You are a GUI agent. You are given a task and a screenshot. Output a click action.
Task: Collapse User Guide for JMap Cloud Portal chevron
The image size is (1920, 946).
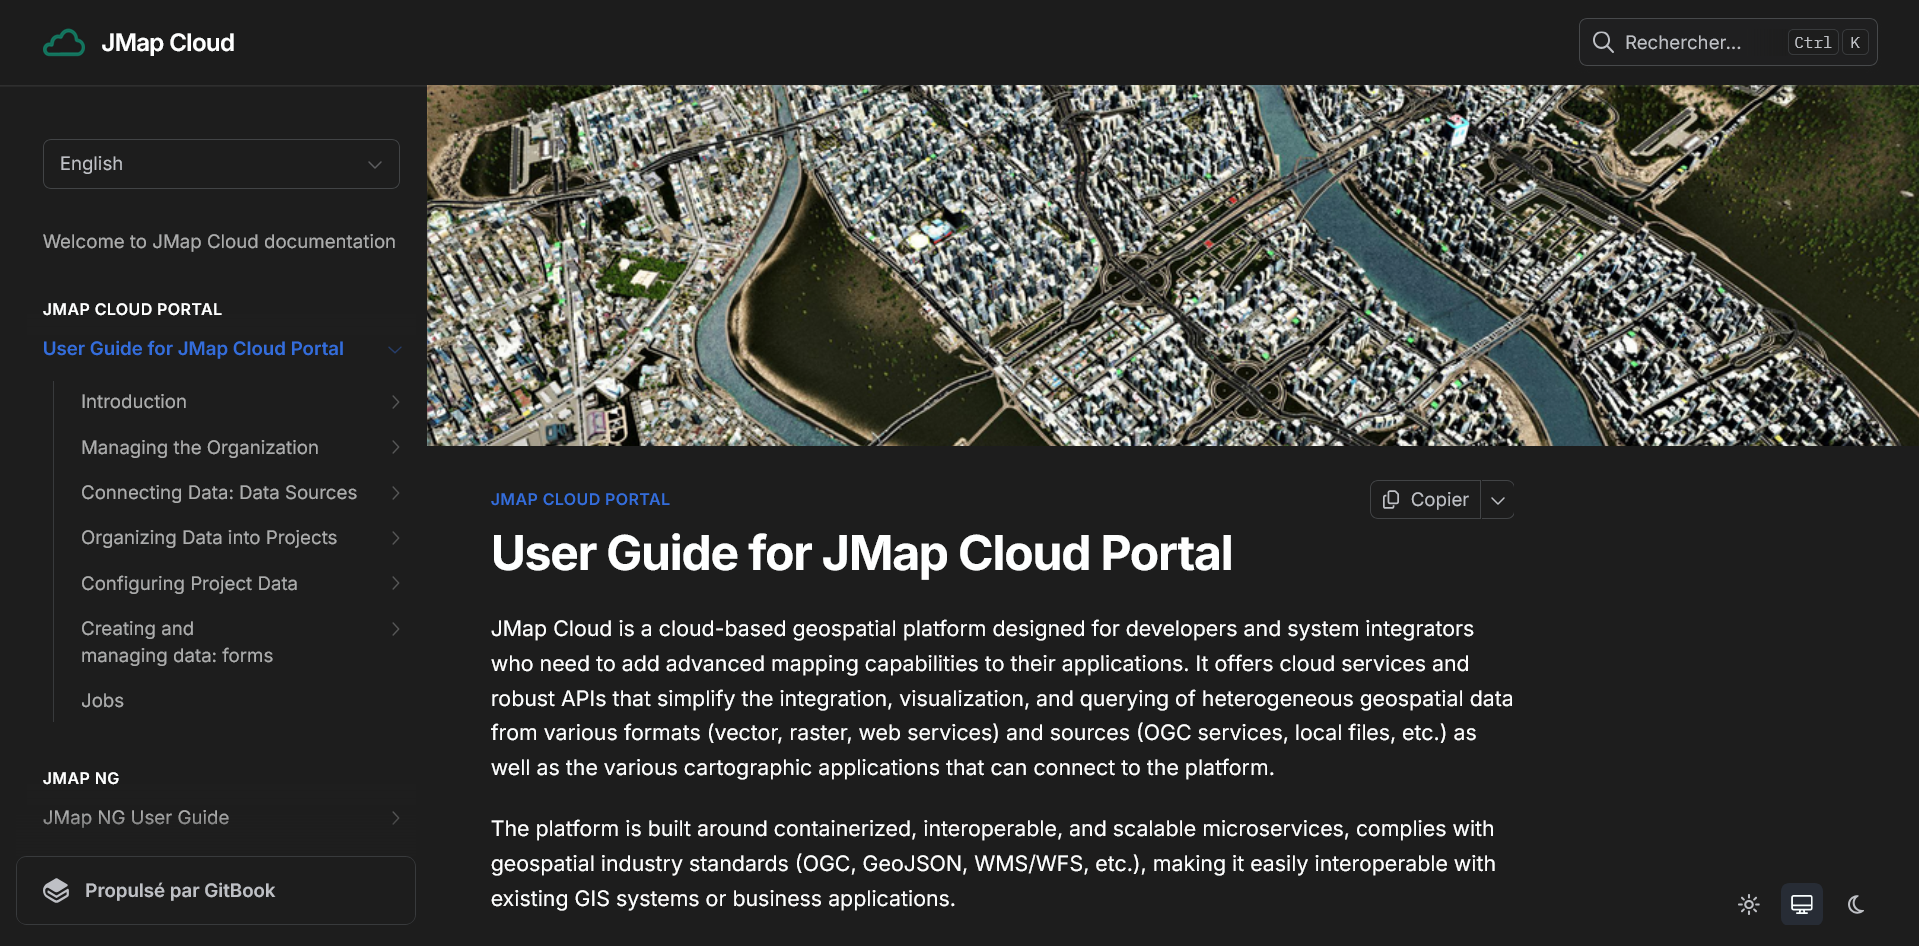(x=395, y=349)
